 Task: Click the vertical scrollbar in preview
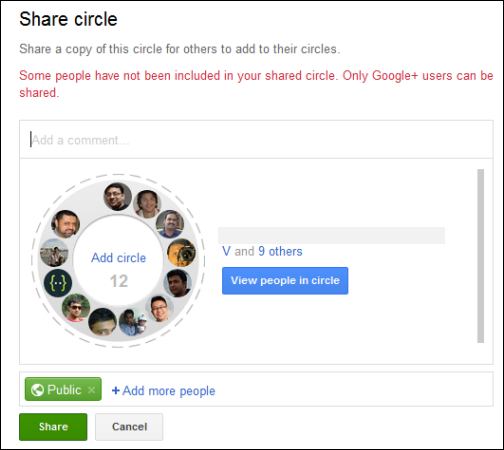coord(480,256)
